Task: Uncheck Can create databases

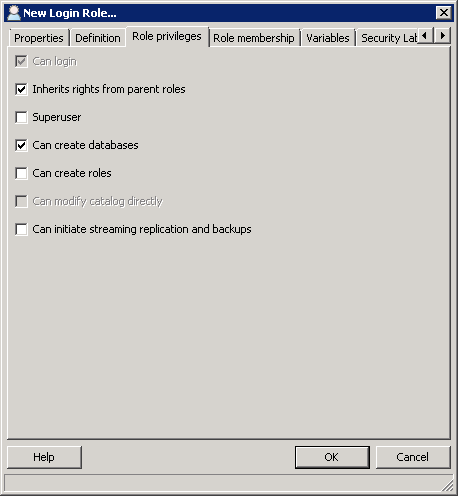Action: [x=21, y=145]
